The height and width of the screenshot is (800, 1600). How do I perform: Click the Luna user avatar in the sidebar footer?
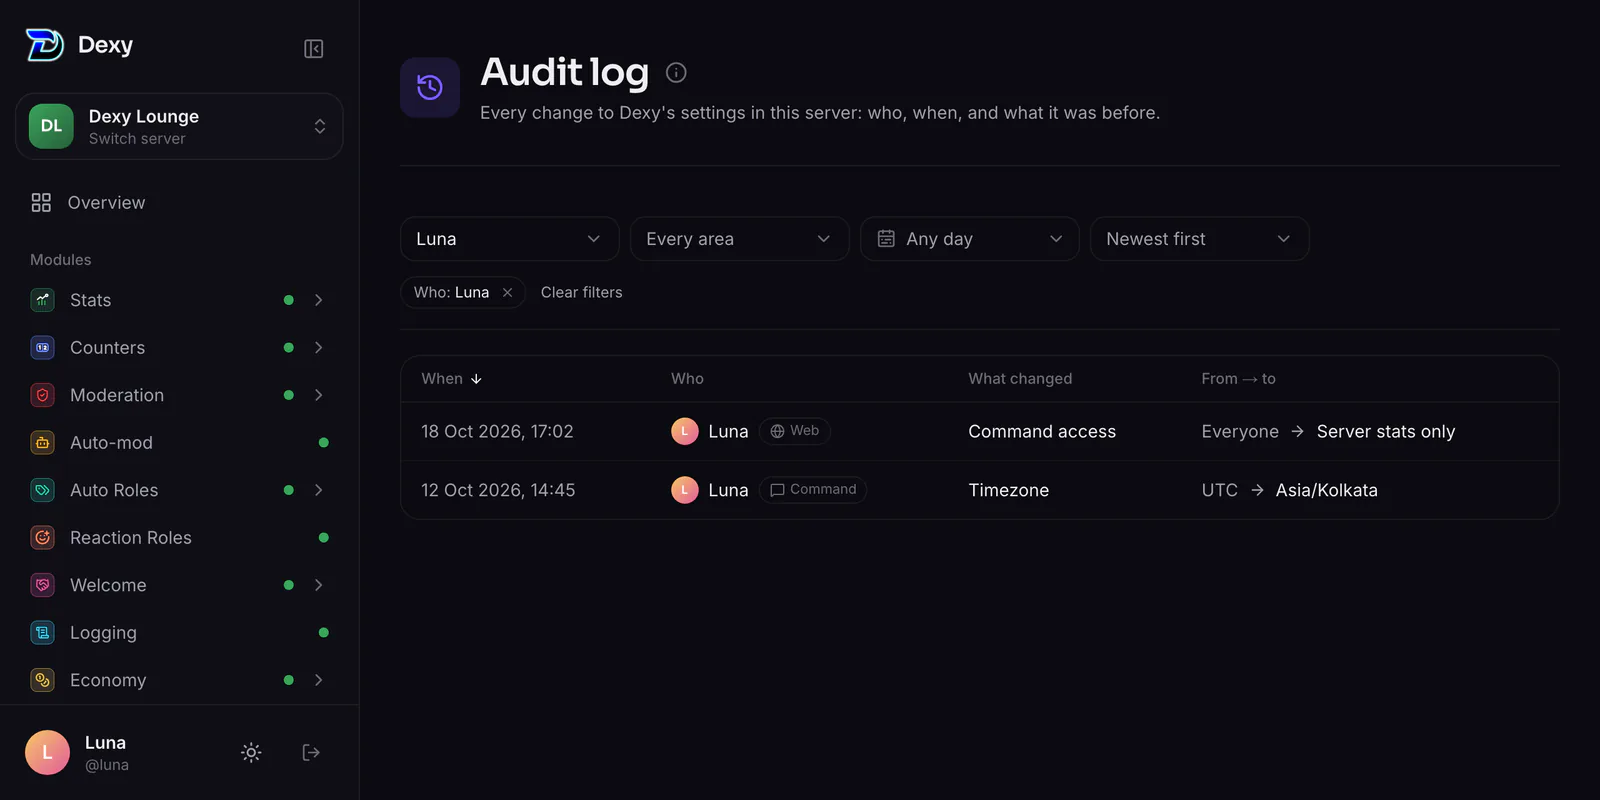pyautogui.click(x=47, y=753)
